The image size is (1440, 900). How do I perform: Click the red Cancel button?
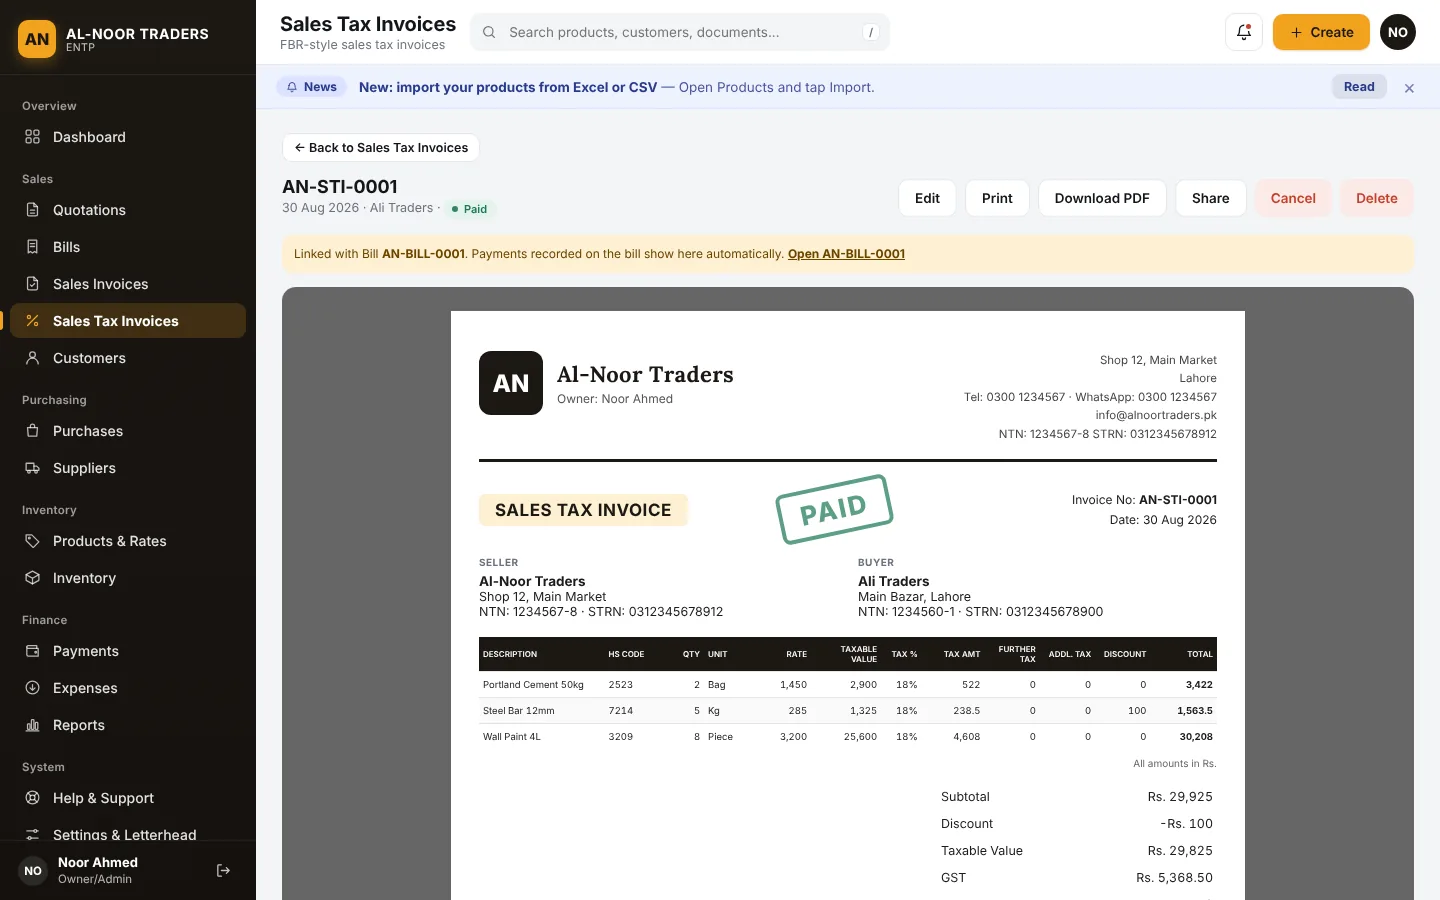(1293, 198)
